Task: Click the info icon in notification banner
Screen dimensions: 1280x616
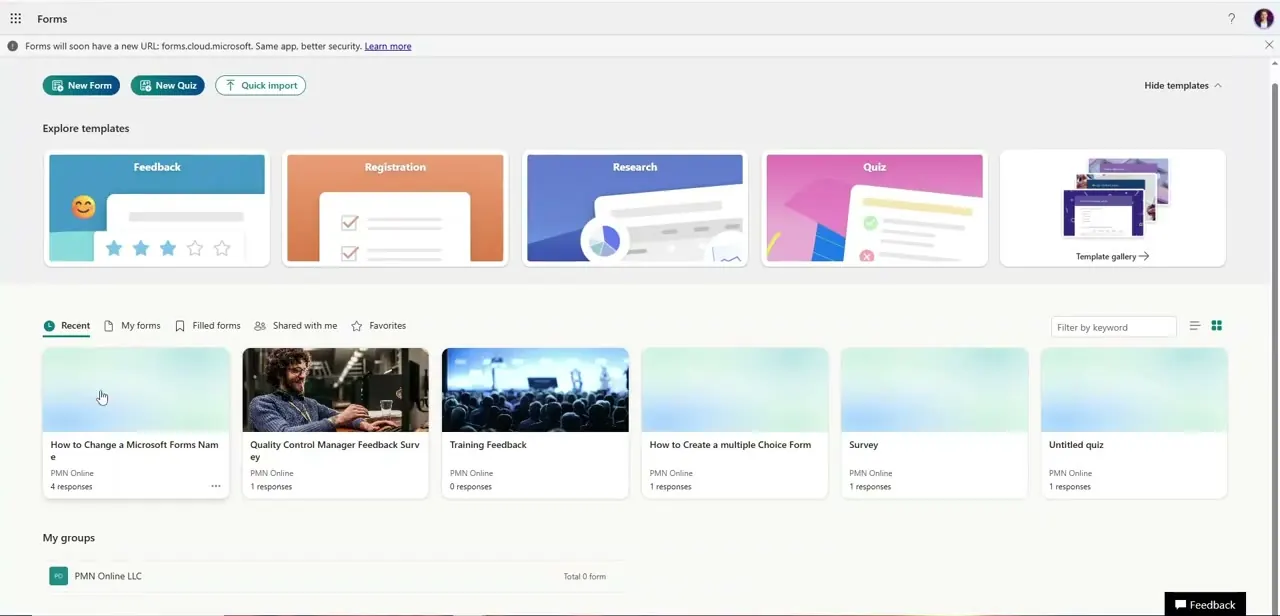Action: [x=13, y=46]
